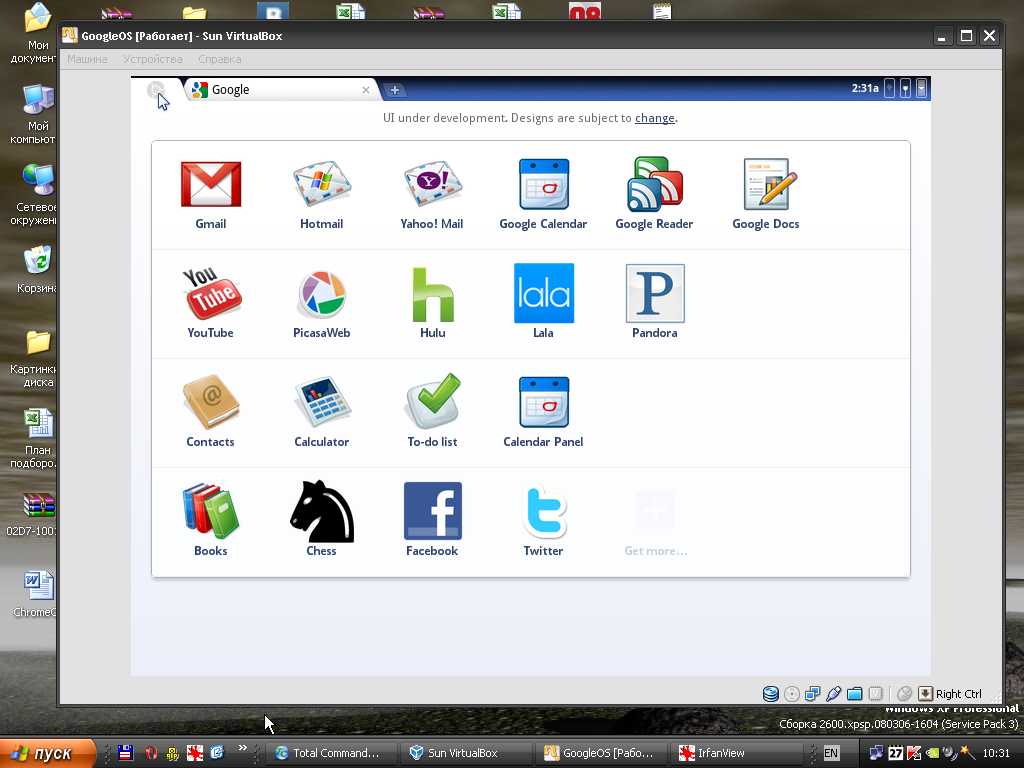Click the 'change' link in the notice

point(654,118)
